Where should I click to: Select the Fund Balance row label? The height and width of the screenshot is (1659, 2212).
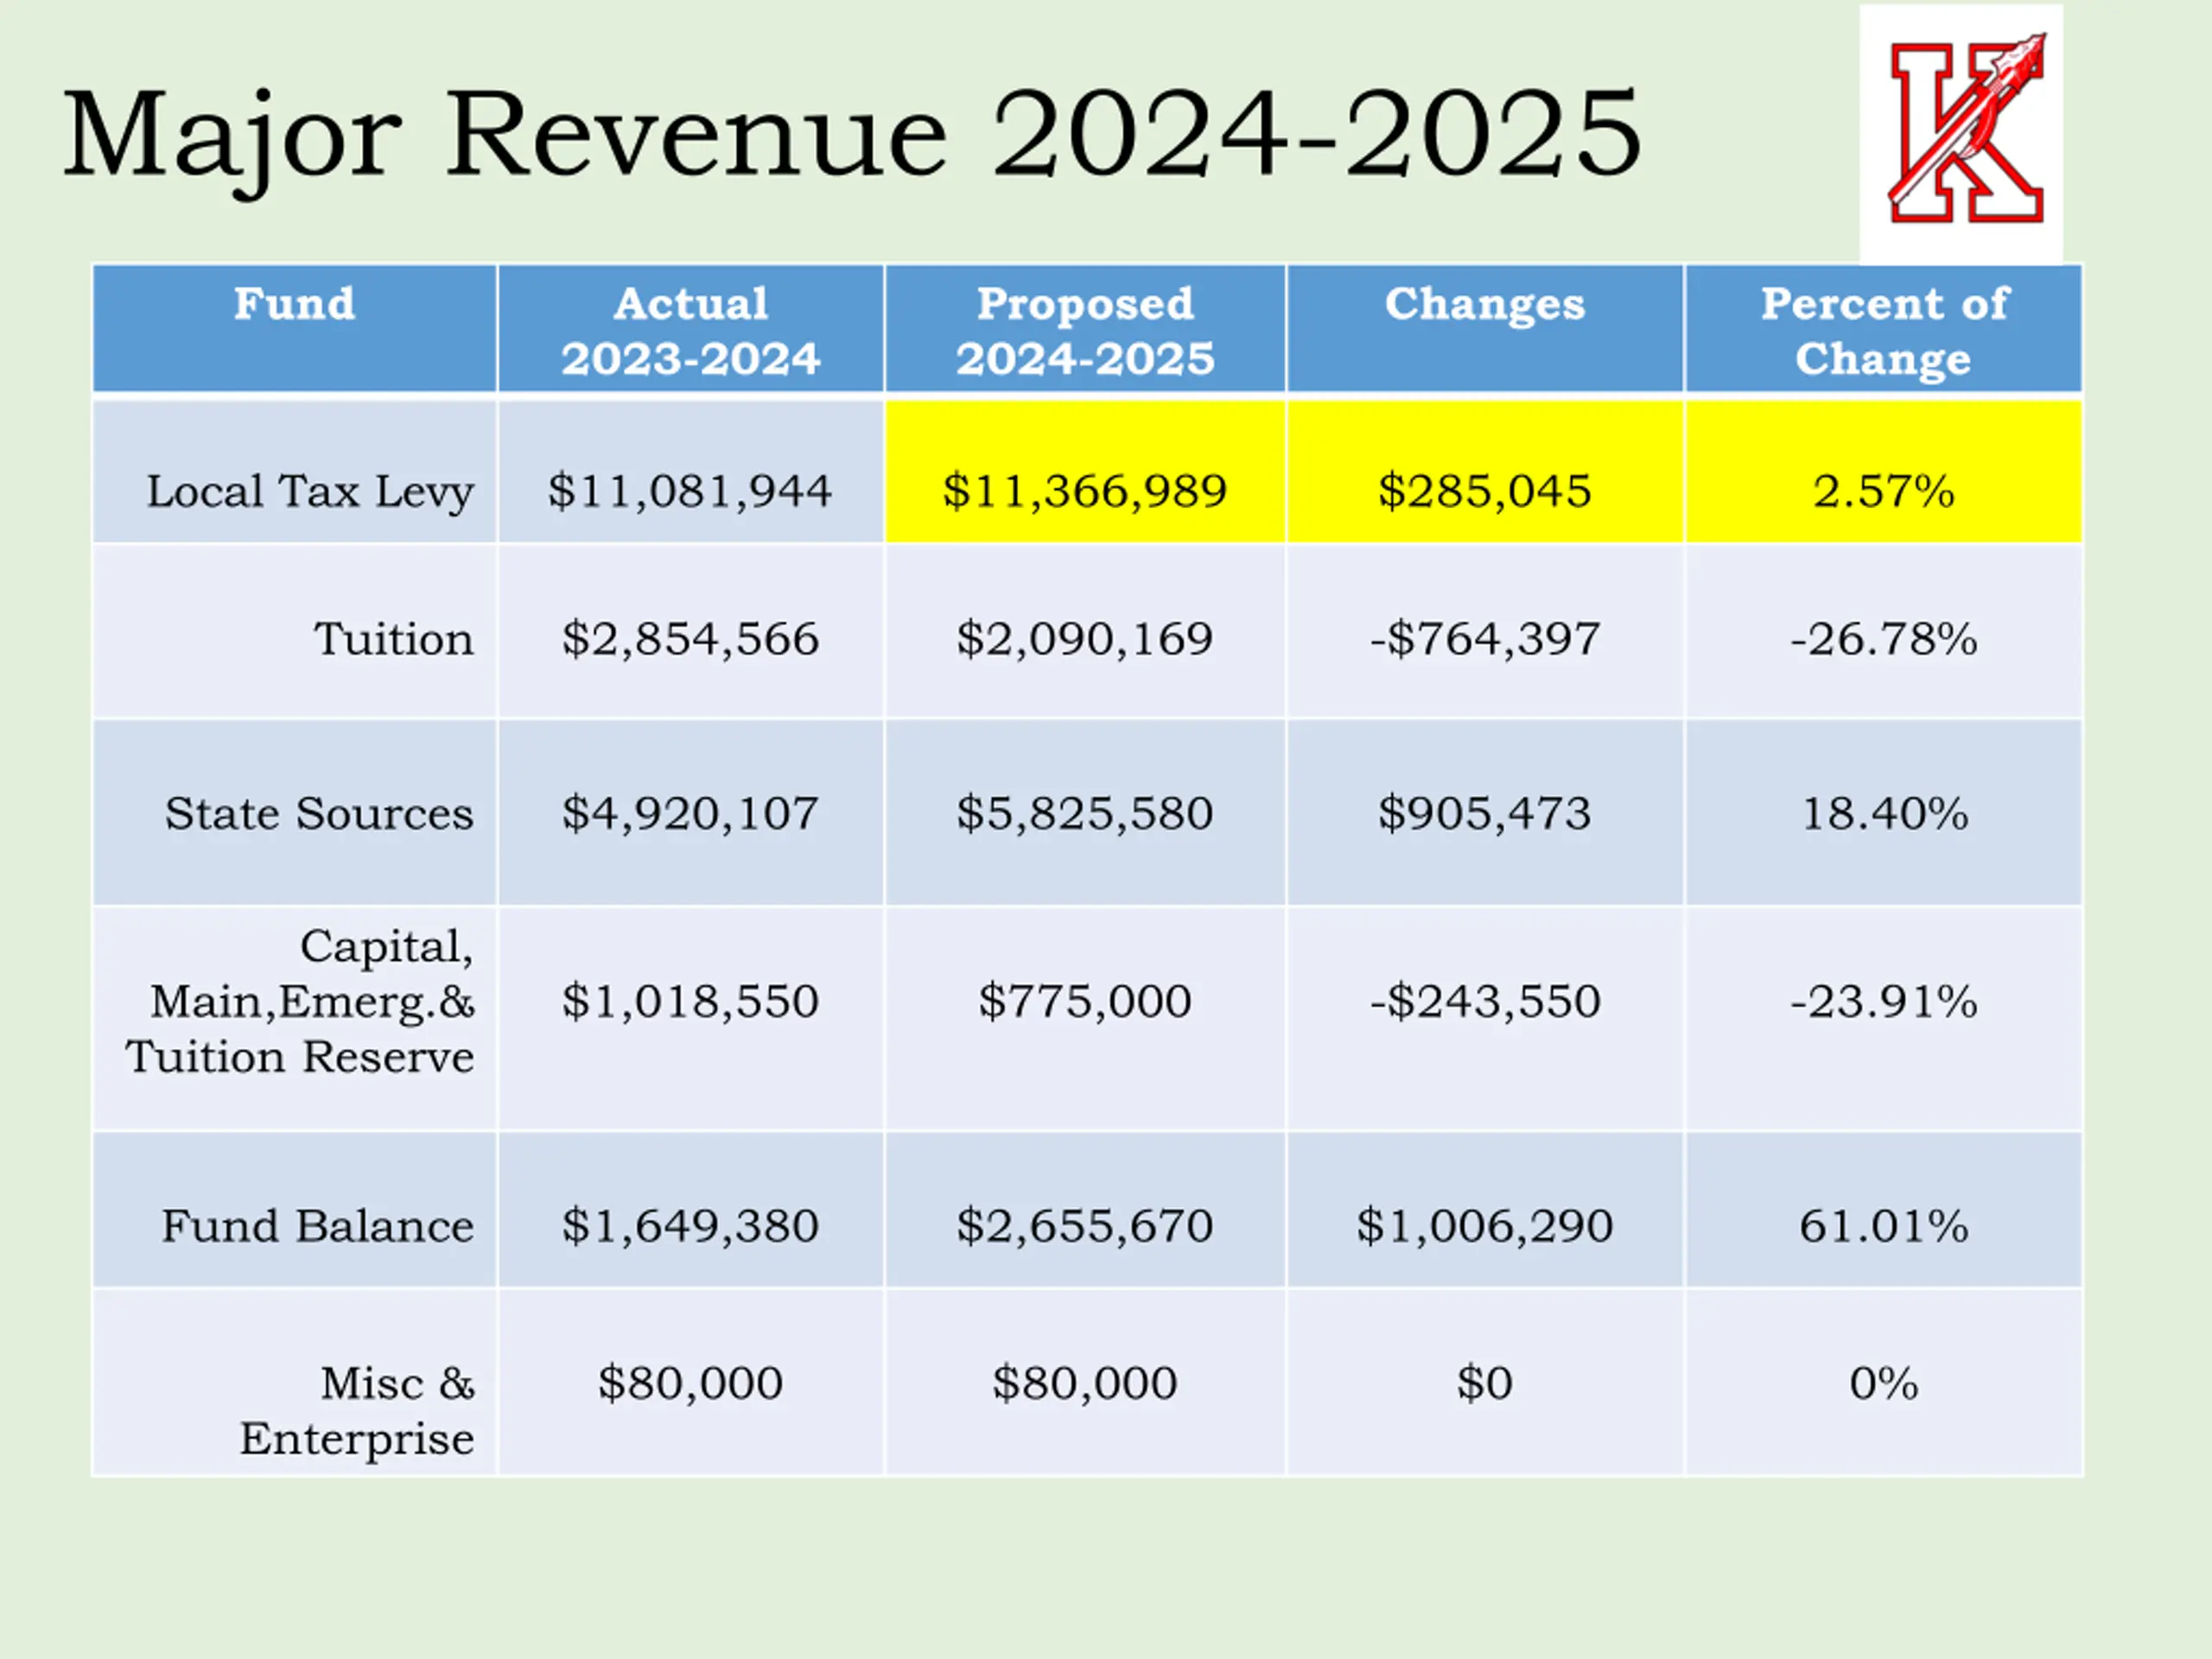coord(318,1226)
